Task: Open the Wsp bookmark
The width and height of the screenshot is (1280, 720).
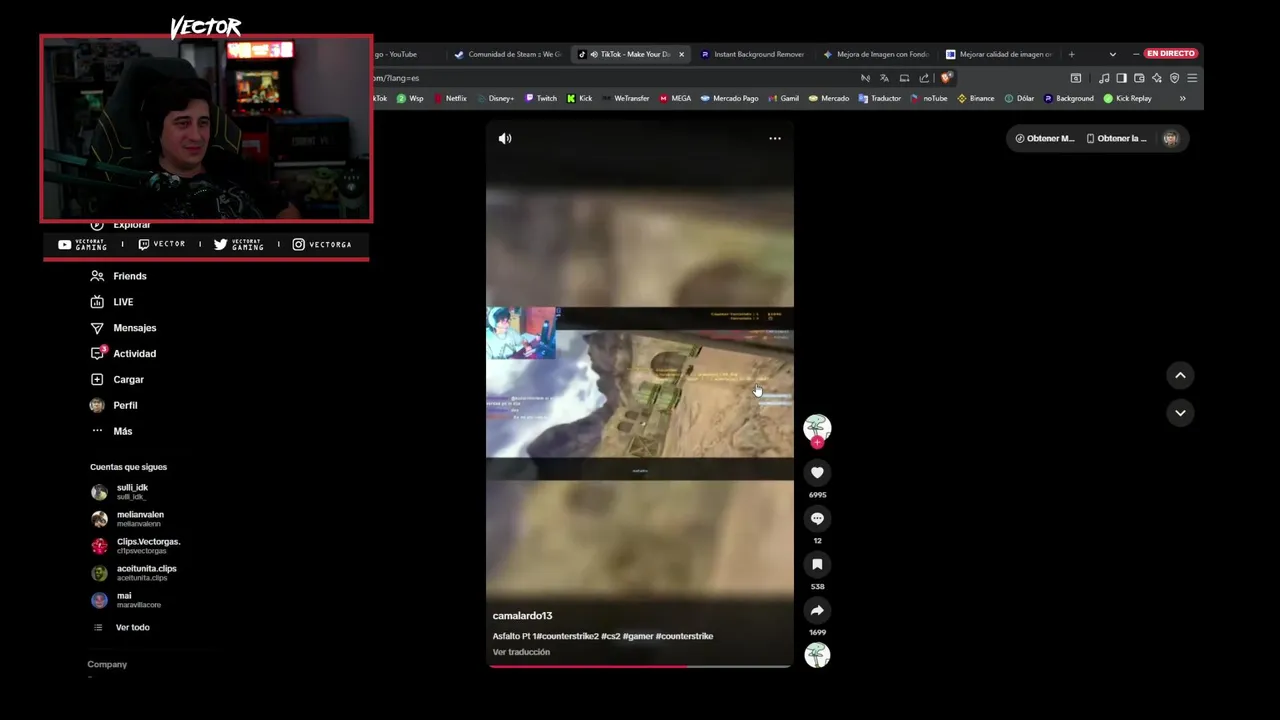Action: click(x=410, y=99)
